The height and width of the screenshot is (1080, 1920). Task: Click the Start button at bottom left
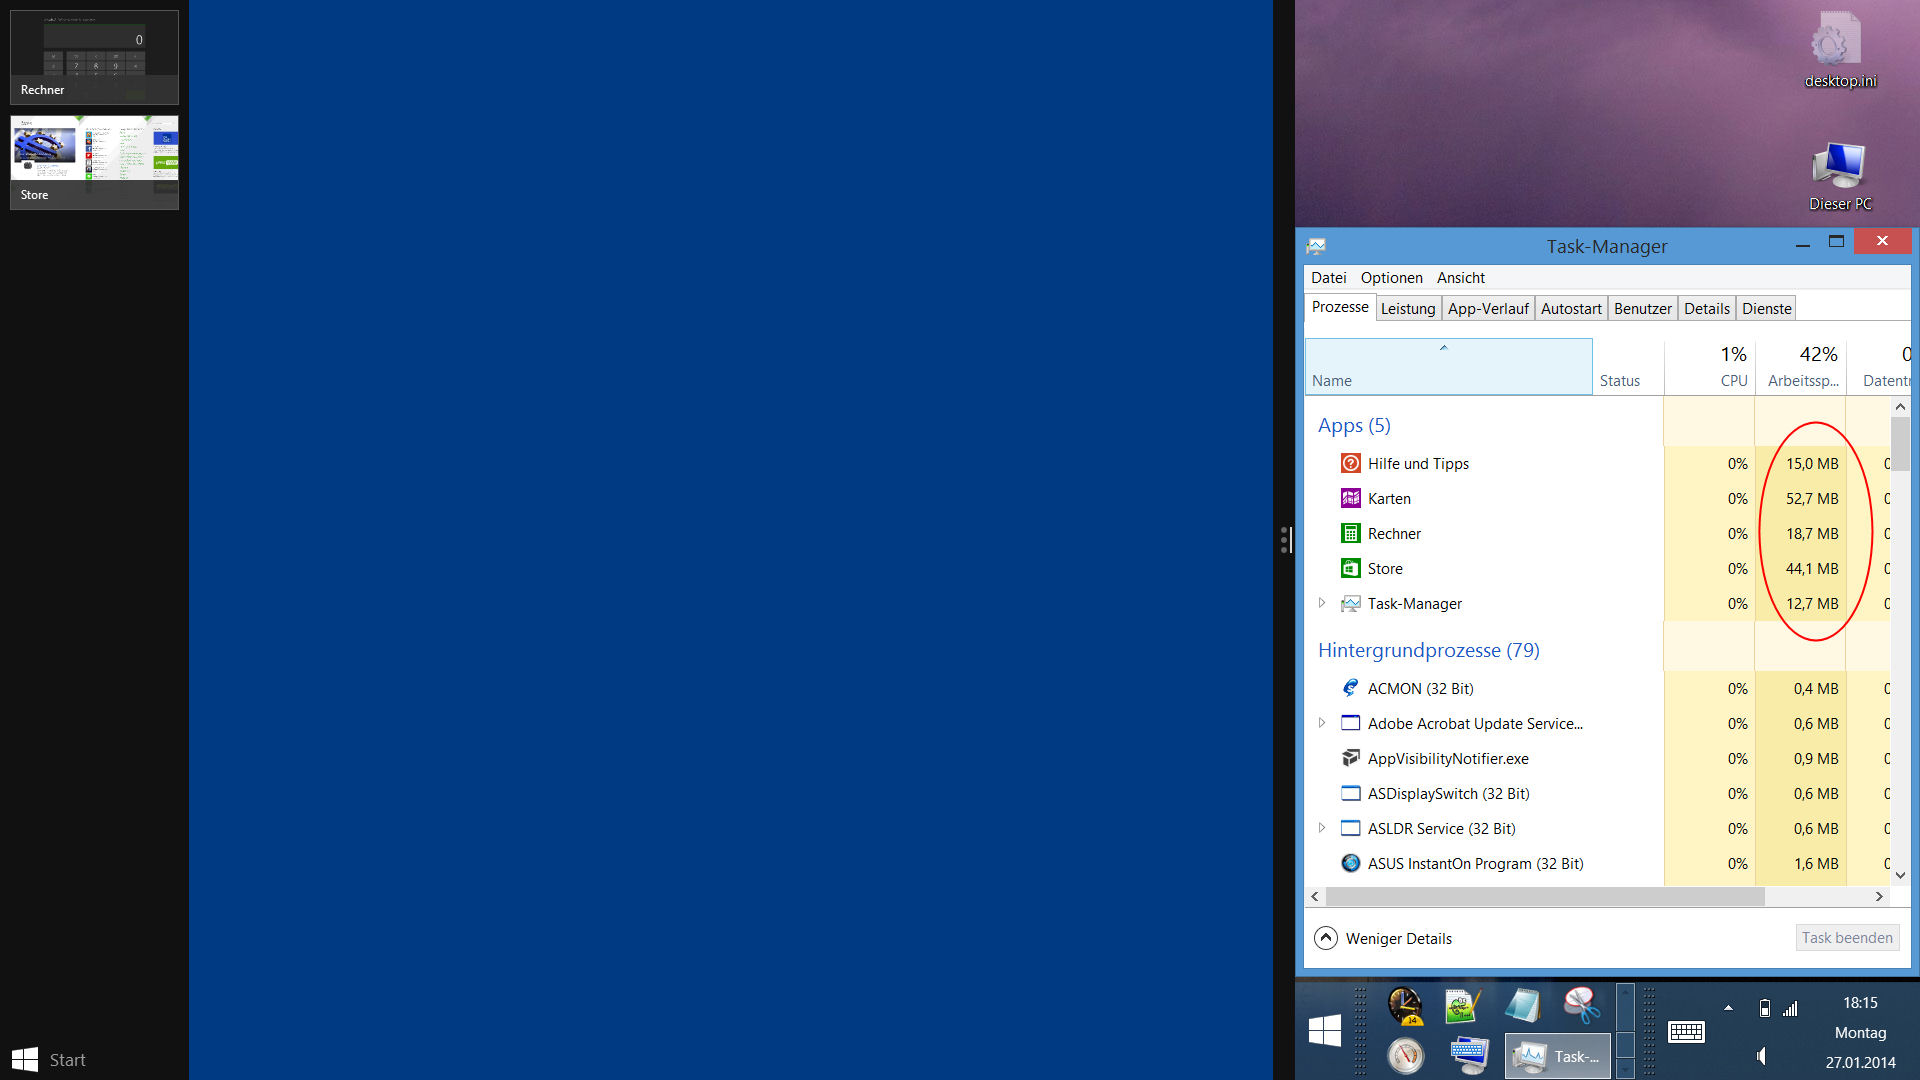[x=48, y=1059]
